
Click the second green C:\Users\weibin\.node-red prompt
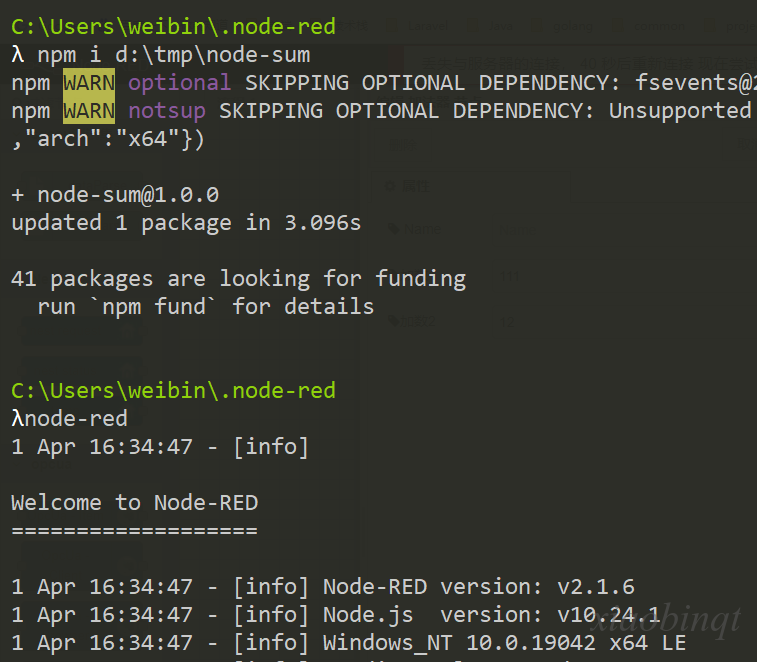[173, 390]
